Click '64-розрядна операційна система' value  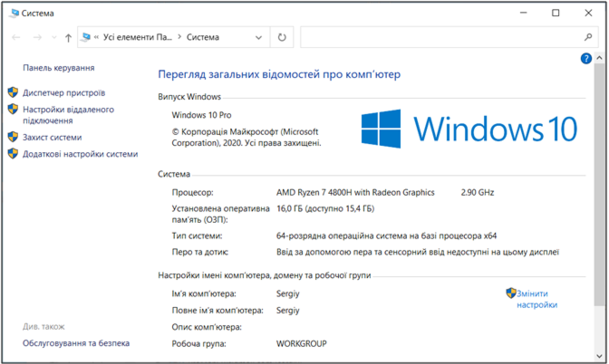(386, 236)
